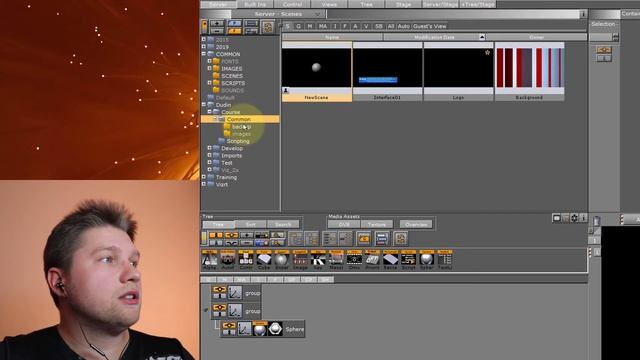The image size is (640, 360).
Task: Select the Expert plugin icon
Action: click(x=282, y=260)
